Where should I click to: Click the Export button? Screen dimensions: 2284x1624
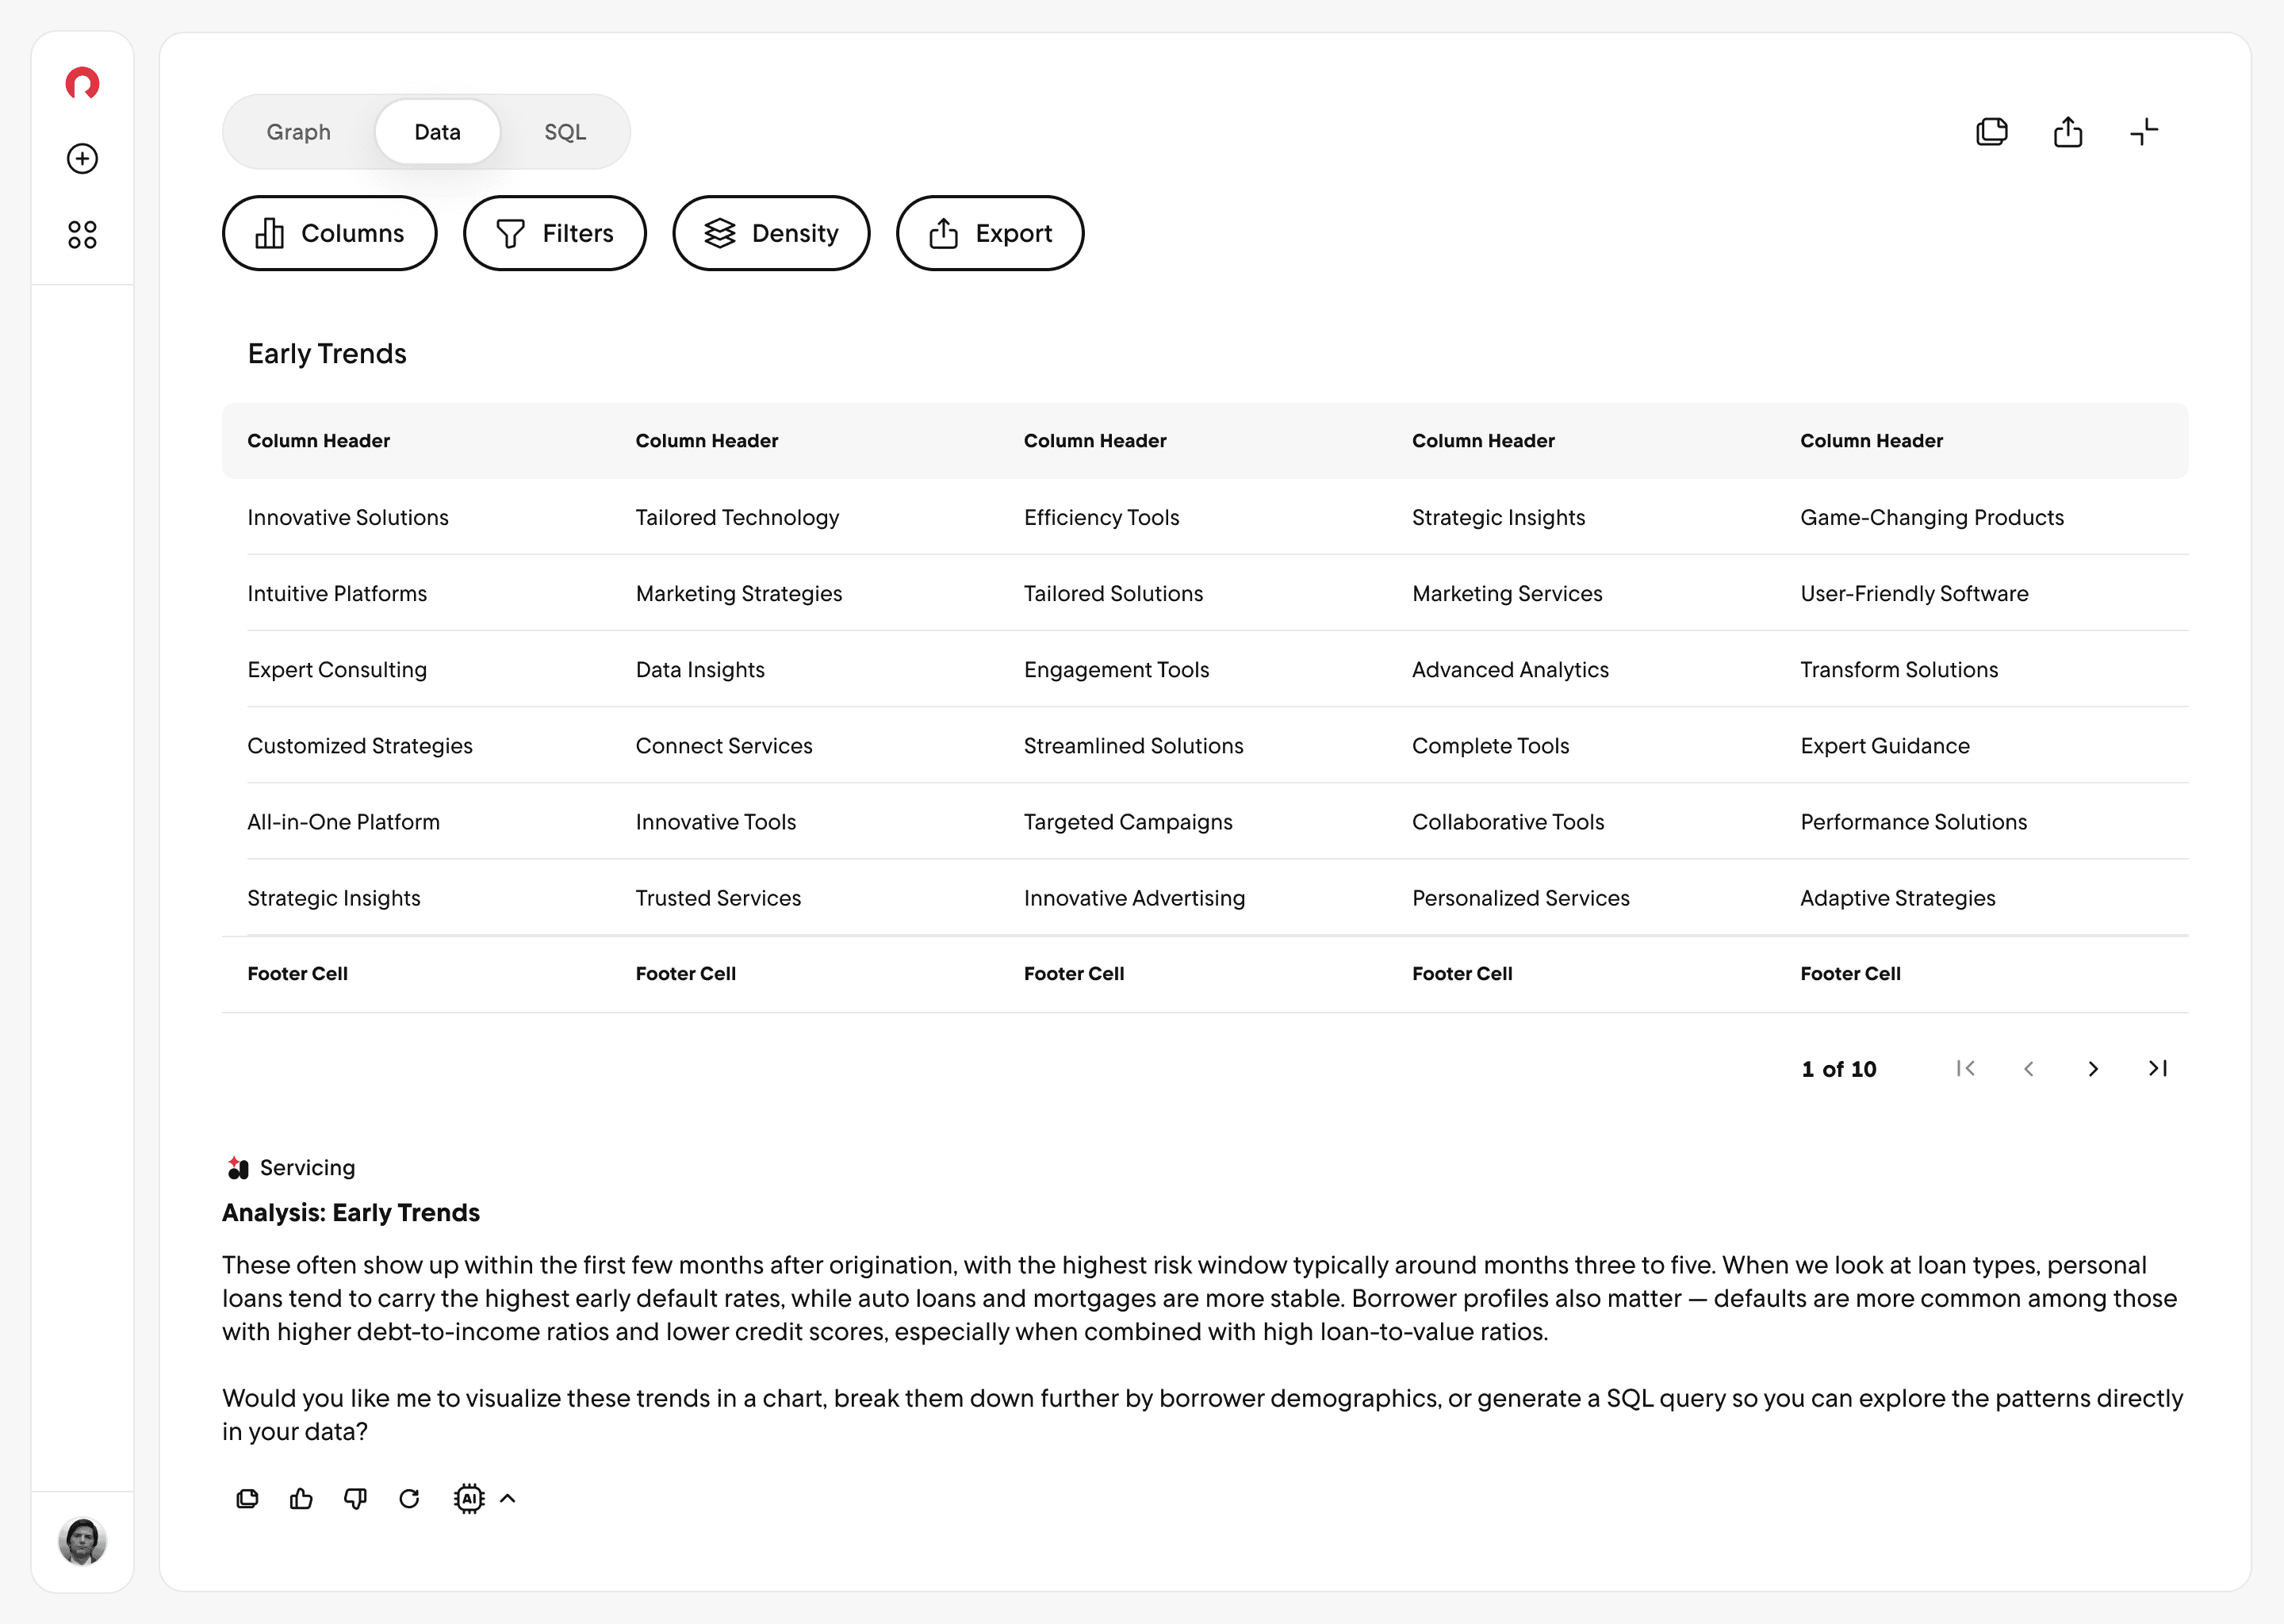(989, 233)
